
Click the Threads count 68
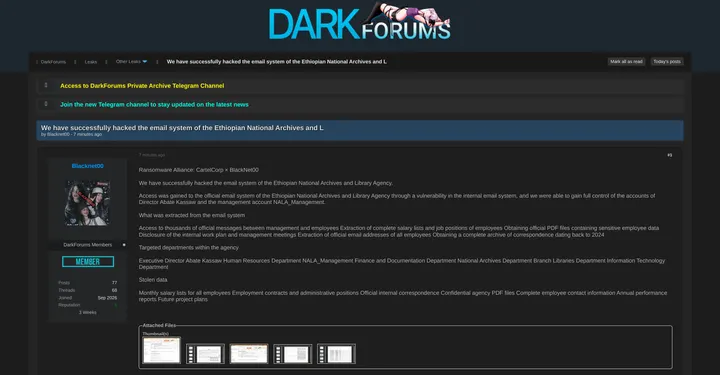114,290
